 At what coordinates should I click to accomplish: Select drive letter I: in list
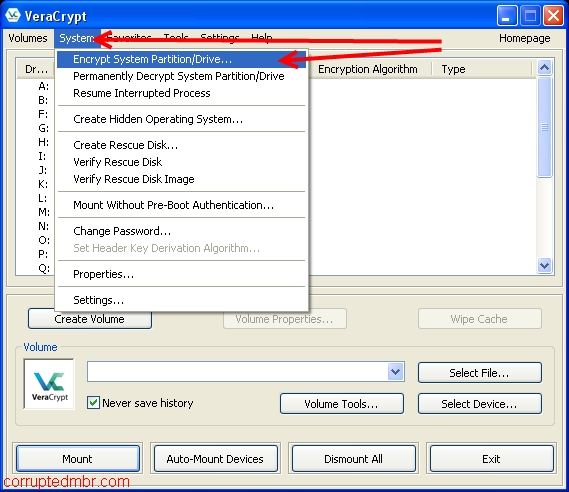(43, 156)
